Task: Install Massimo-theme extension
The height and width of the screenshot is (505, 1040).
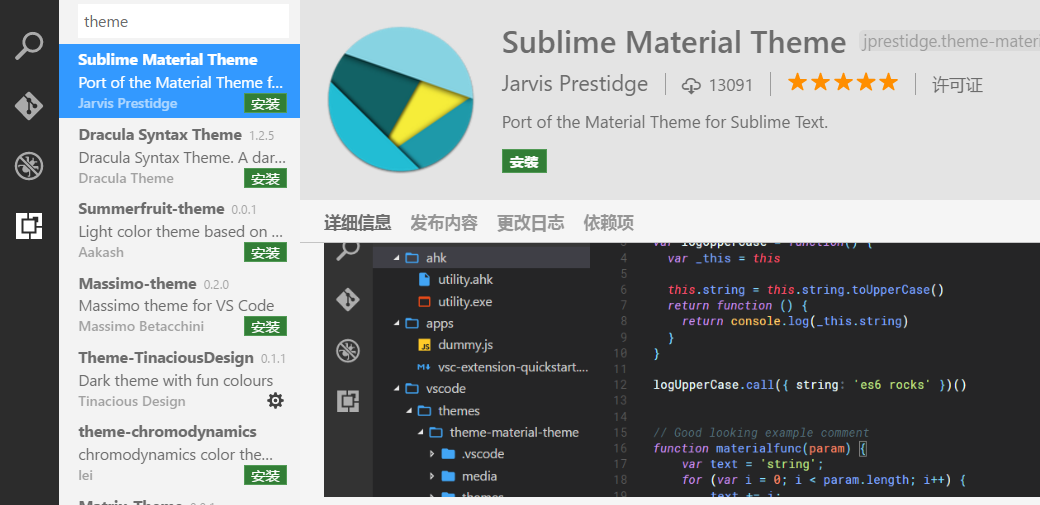Action: pyautogui.click(x=265, y=326)
